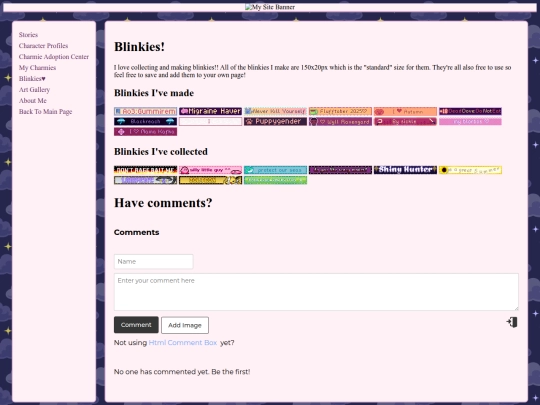540x405 pixels.
Task: Click the Shiny Hunter blinkie
Action: pos(405,170)
